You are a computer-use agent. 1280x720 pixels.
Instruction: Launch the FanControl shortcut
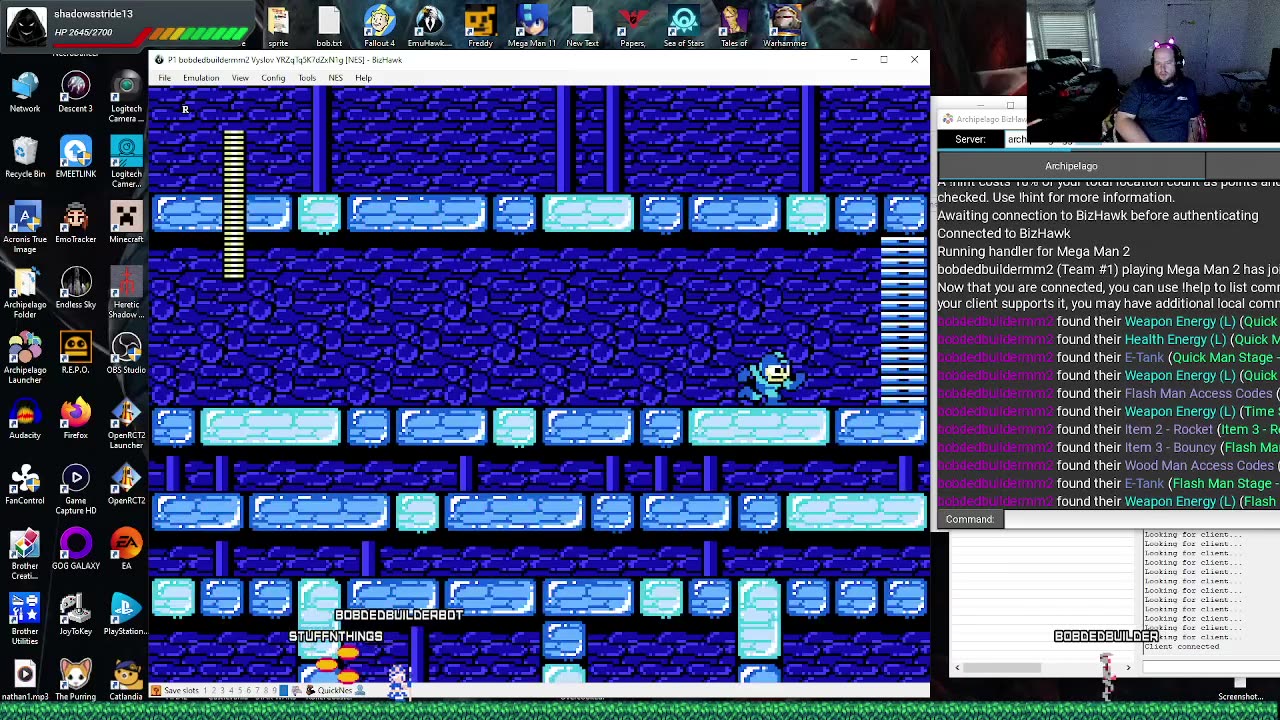point(25,485)
